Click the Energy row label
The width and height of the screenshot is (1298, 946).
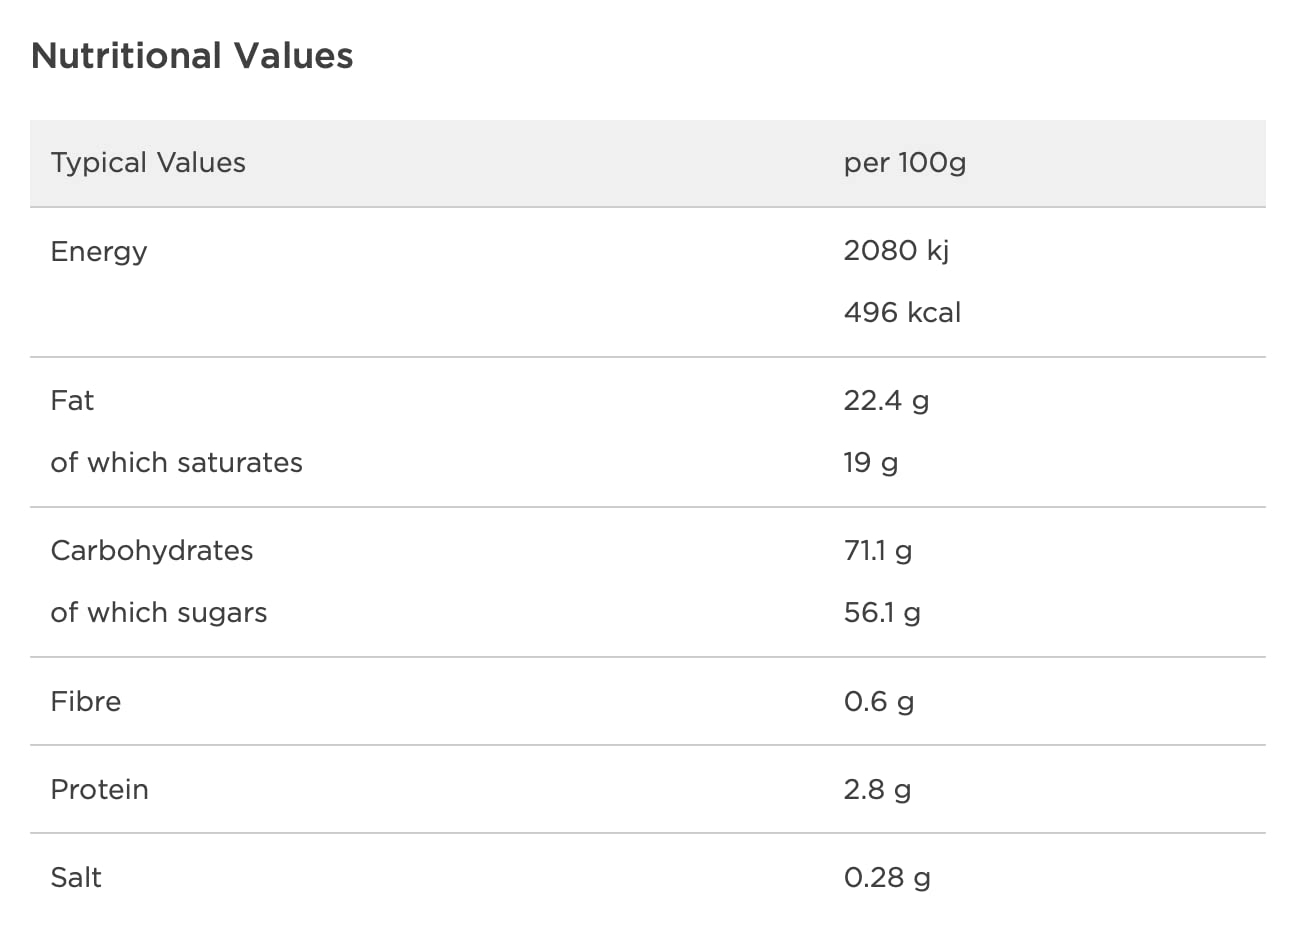tap(99, 251)
